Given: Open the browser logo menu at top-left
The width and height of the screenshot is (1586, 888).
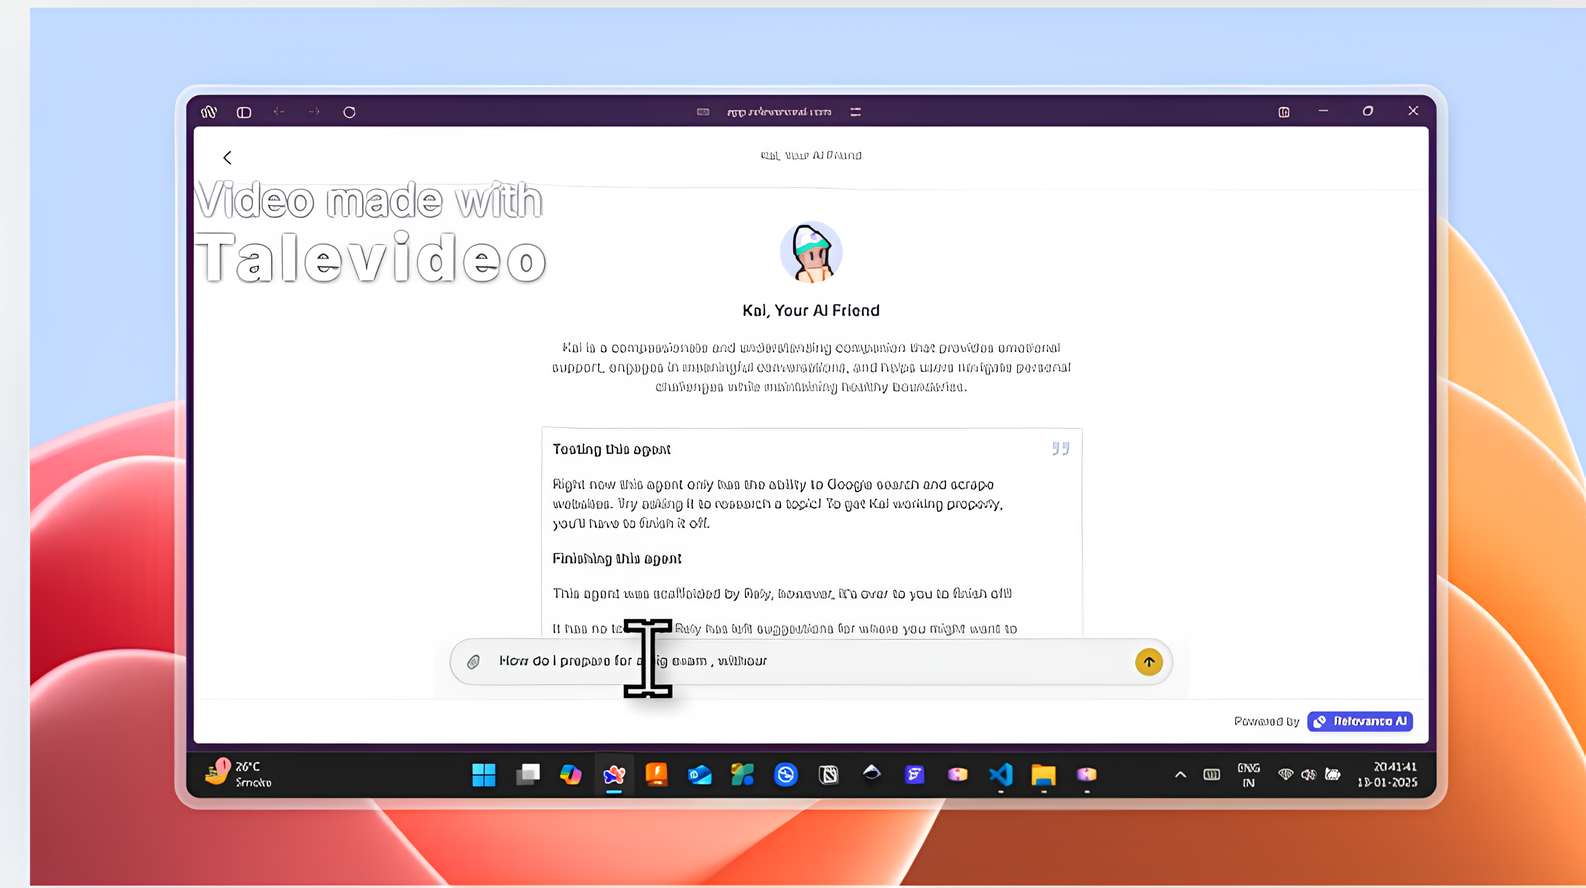Looking at the screenshot, I should [209, 112].
